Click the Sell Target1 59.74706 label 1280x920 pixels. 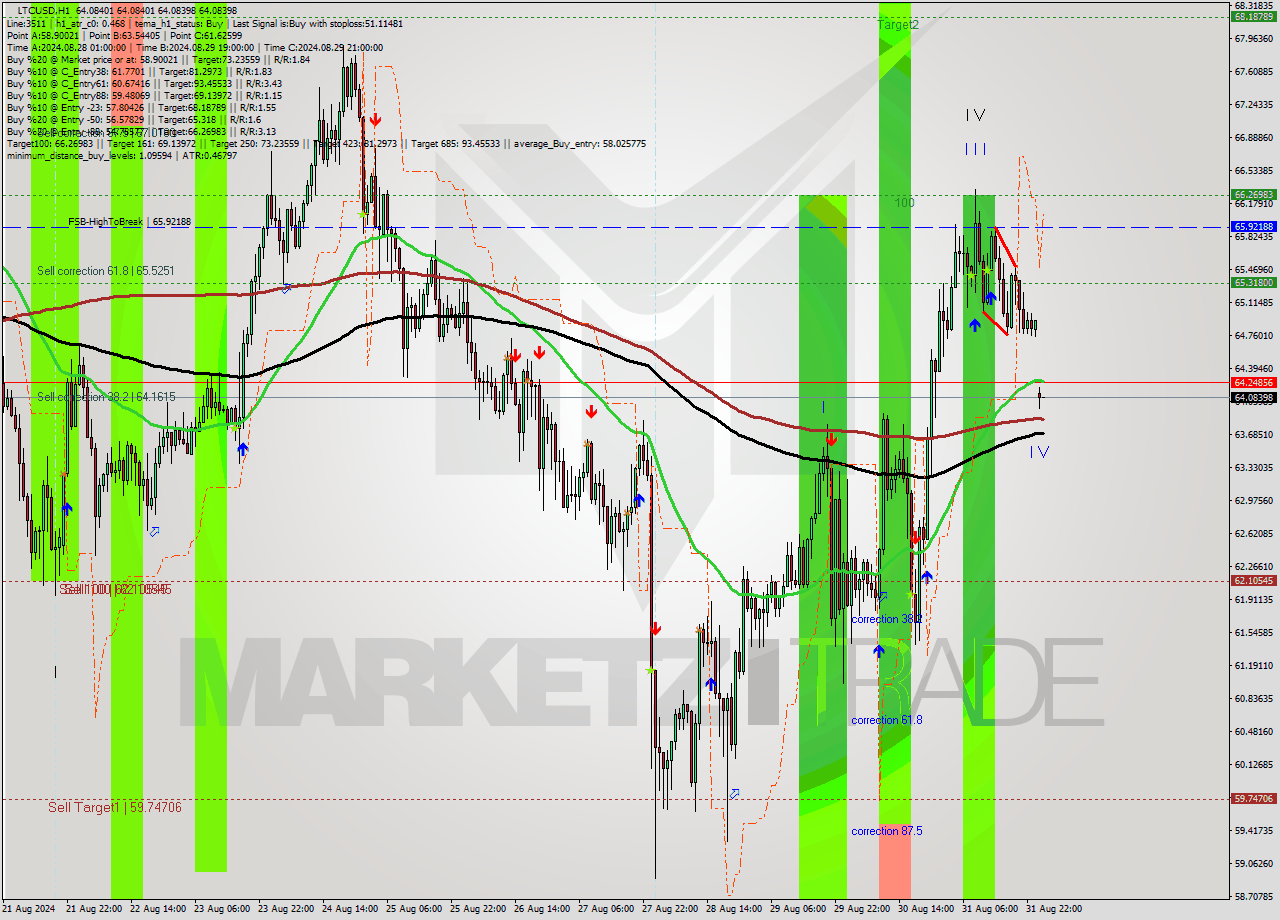coord(116,807)
